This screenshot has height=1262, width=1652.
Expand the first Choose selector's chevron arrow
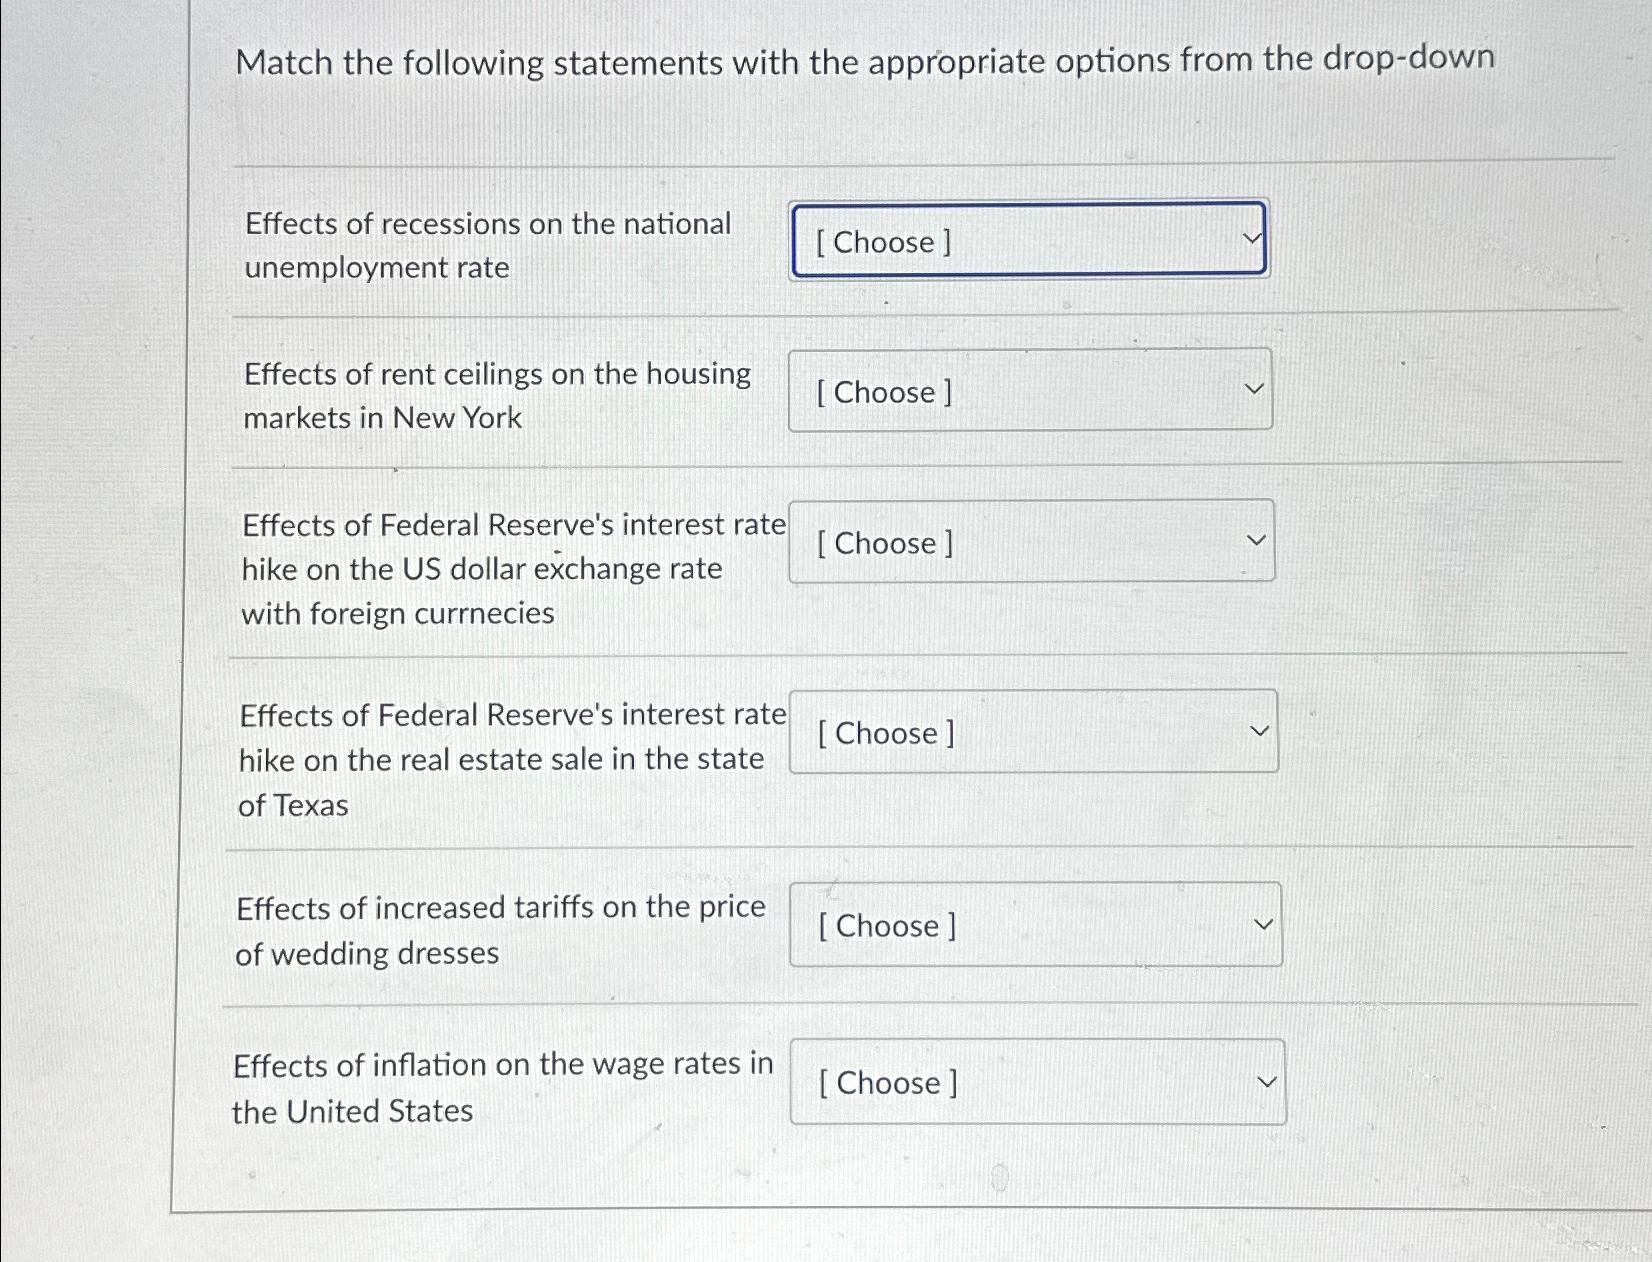(x=1250, y=239)
